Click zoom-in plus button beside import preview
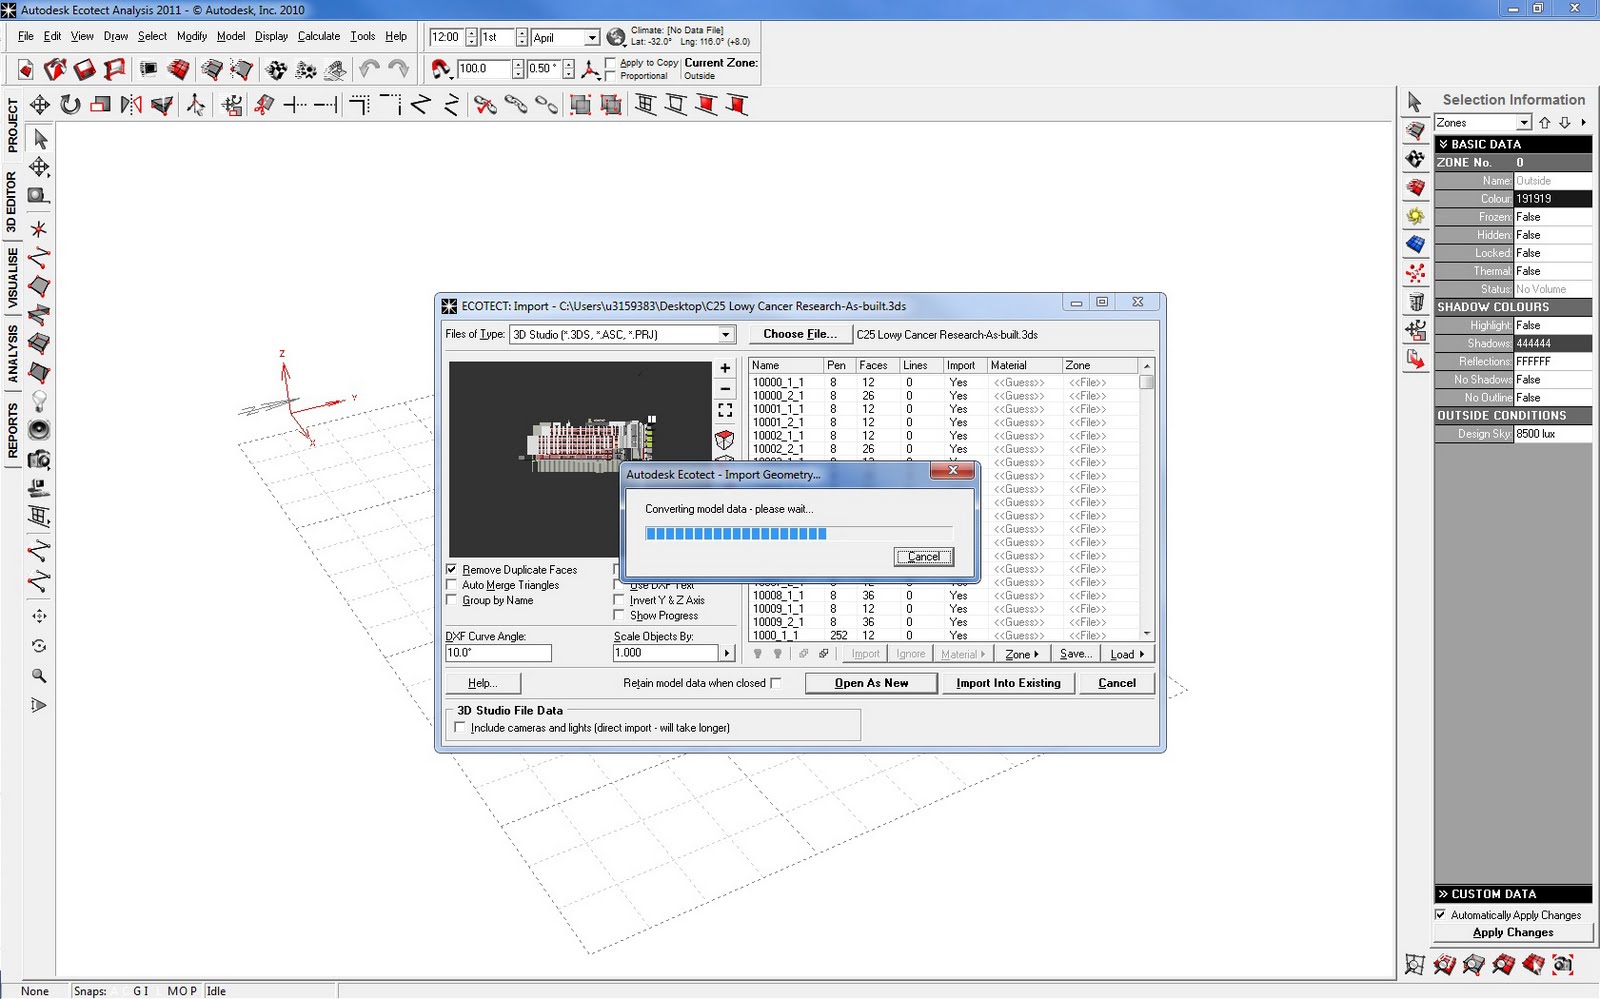 coord(725,368)
